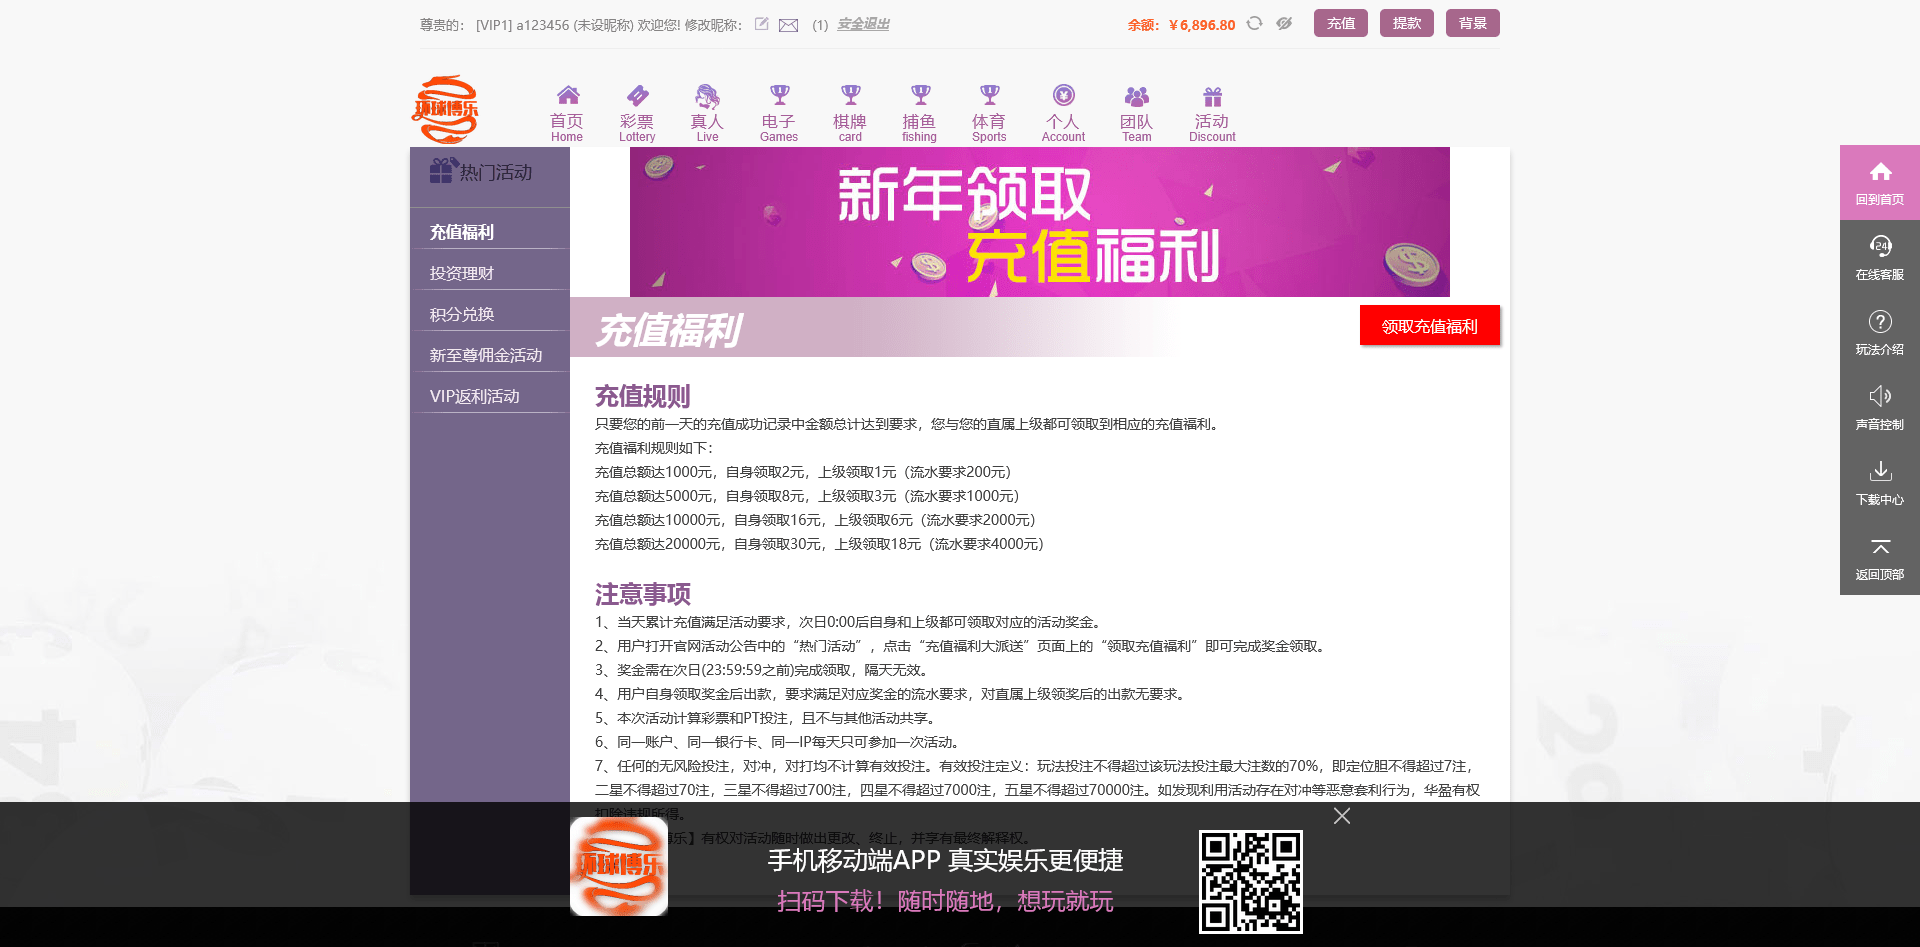Hide balance with the eye toggle
This screenshot has height=947, width=1920.
coord(1284,23)
